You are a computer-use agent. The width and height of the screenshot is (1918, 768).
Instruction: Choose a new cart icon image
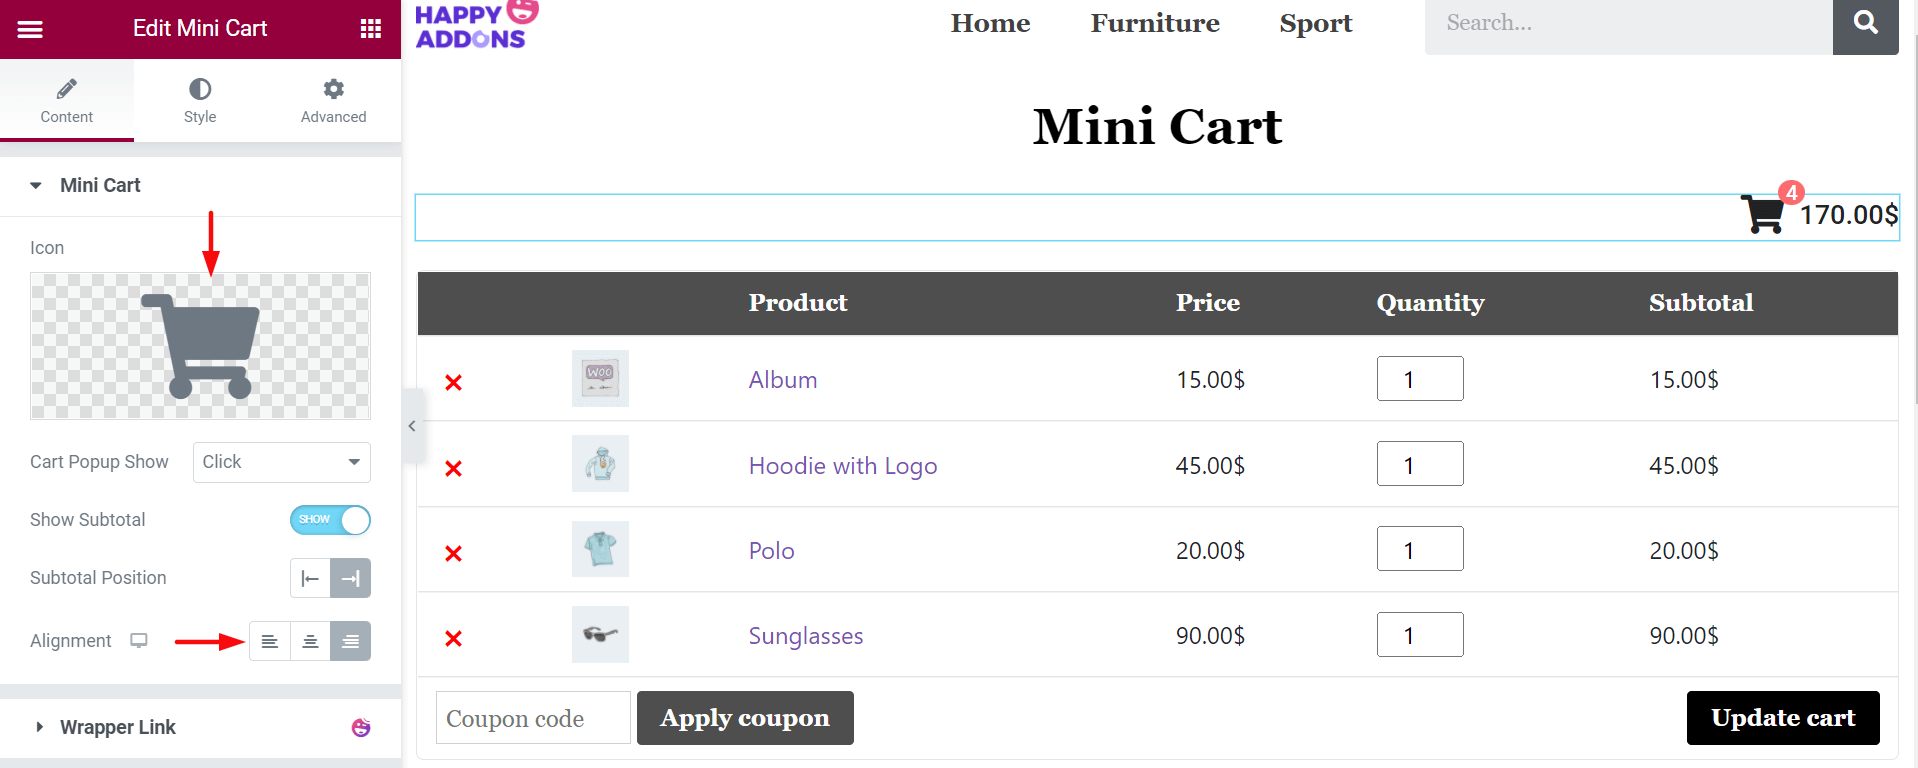pyautogui.click(x=200, y=346)
